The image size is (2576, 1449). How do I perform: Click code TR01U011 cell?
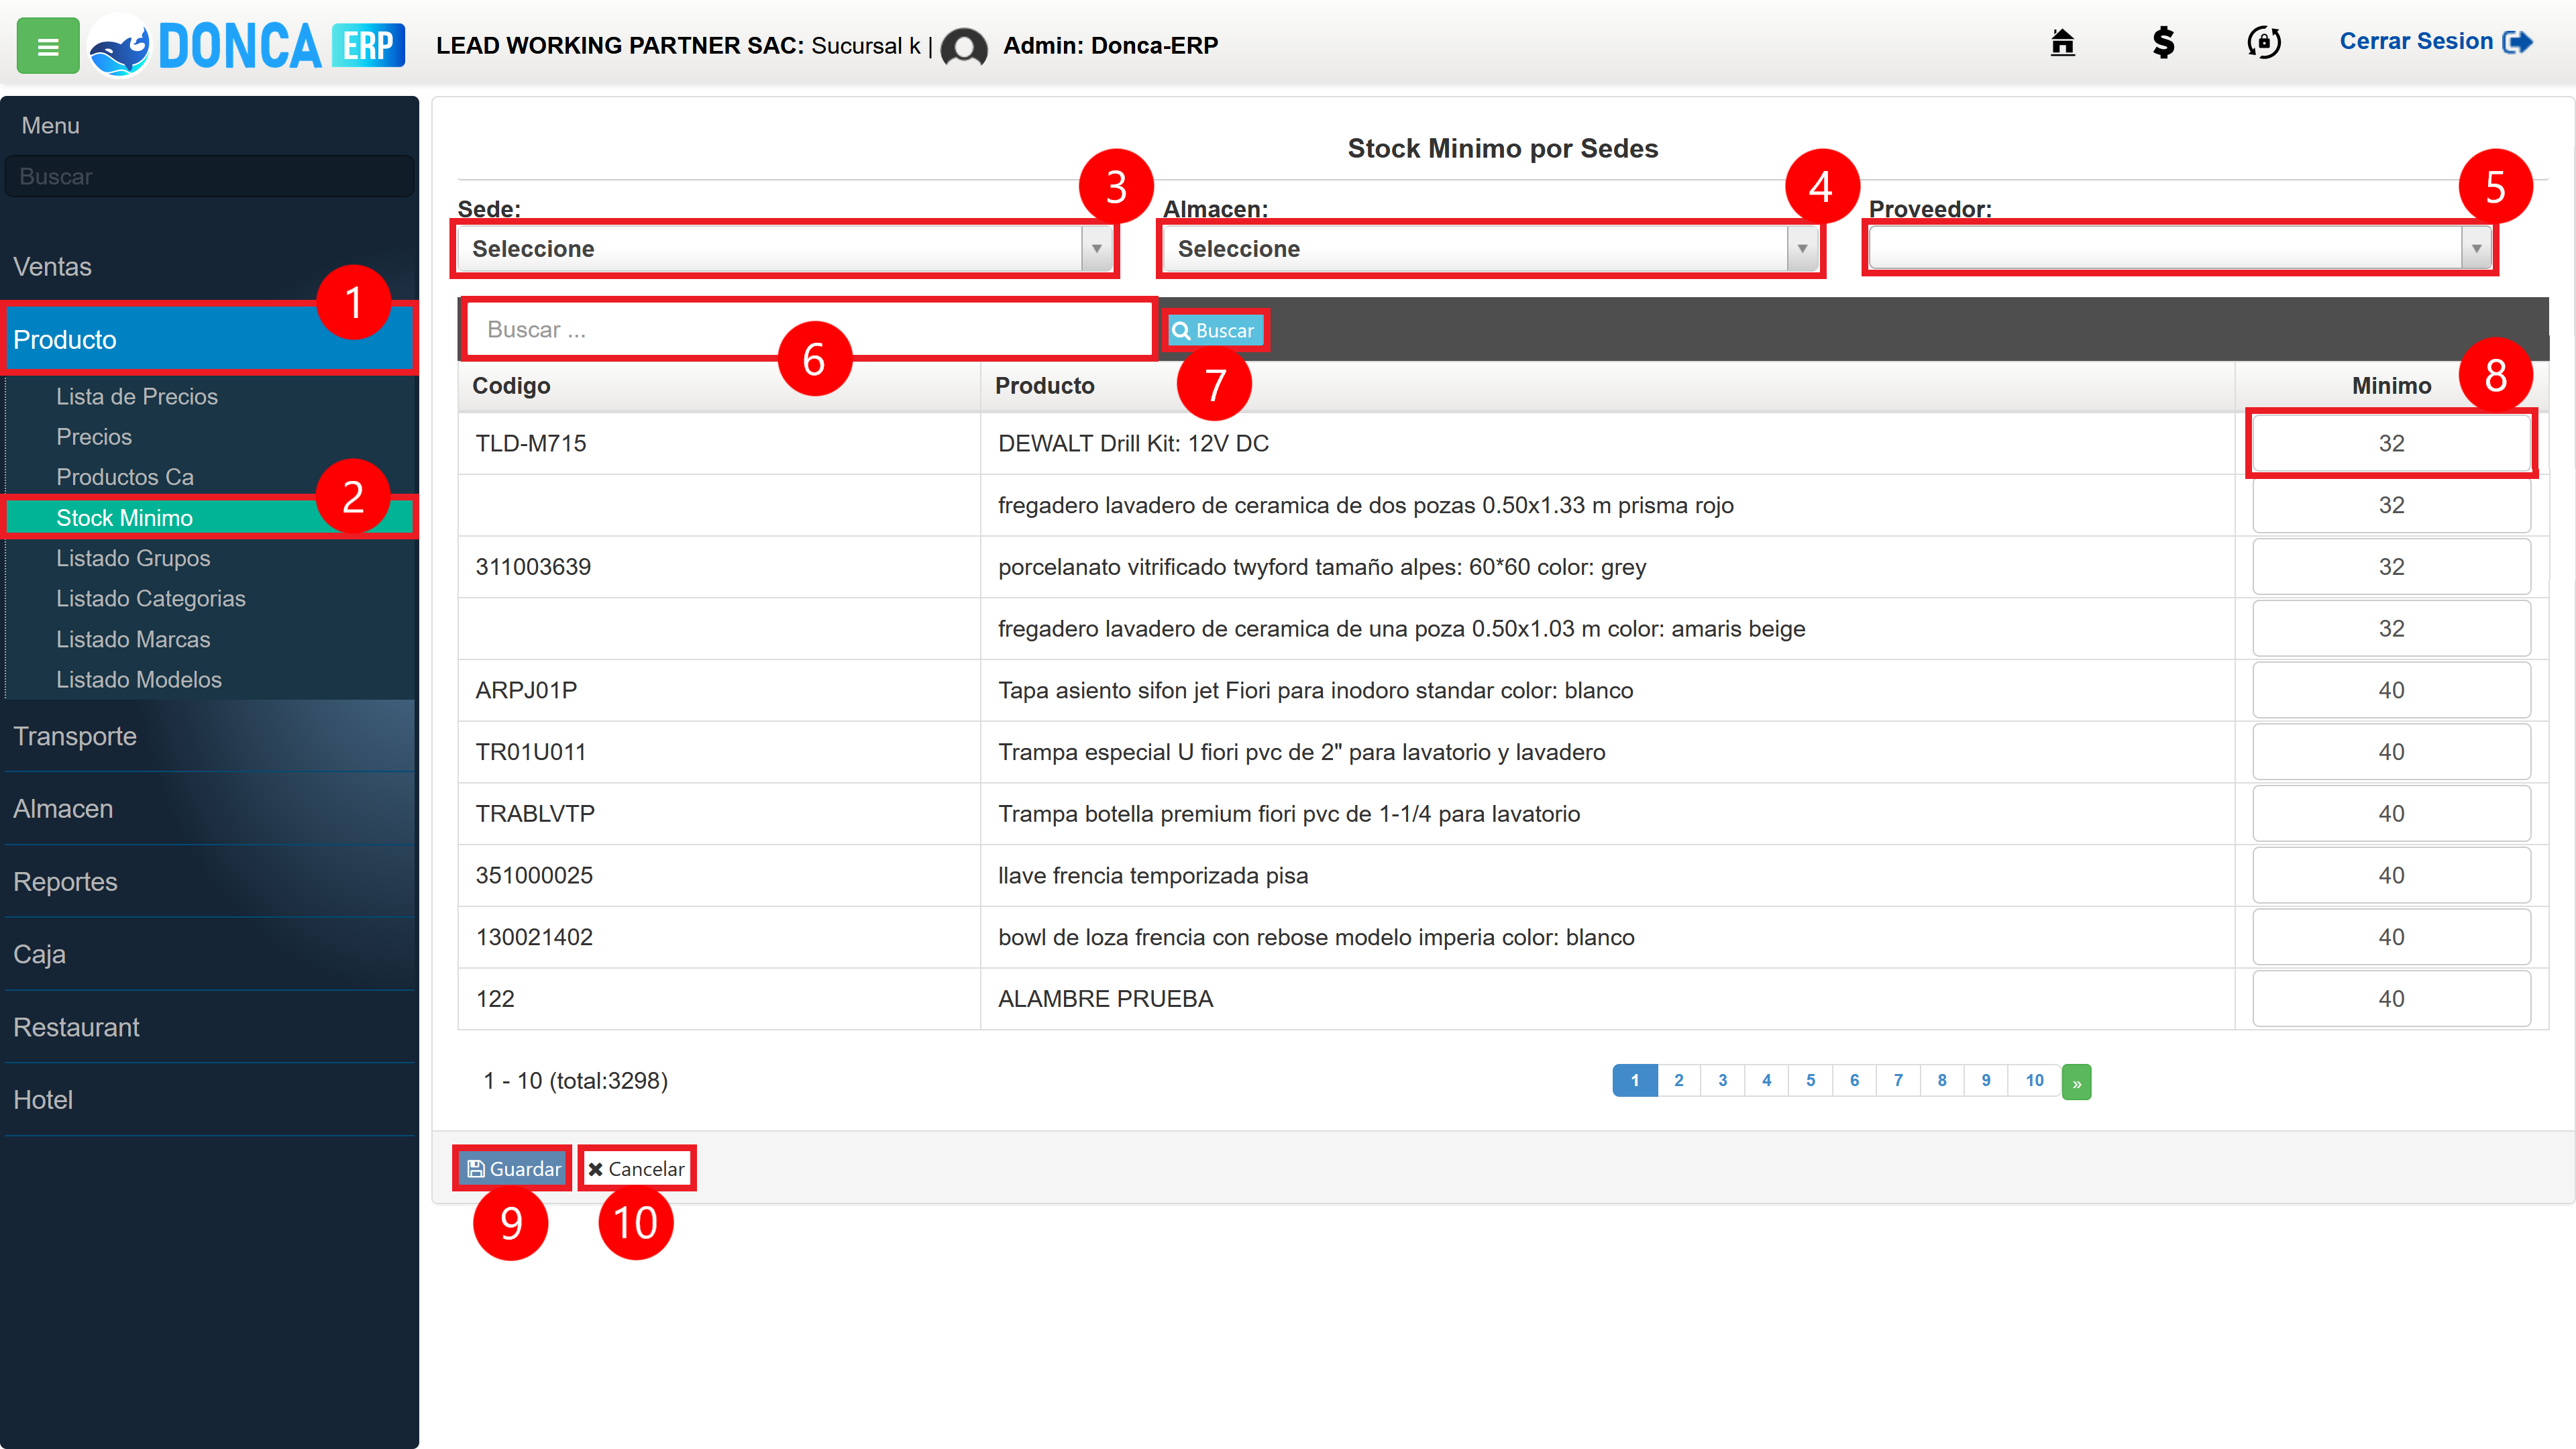[719, 752]
